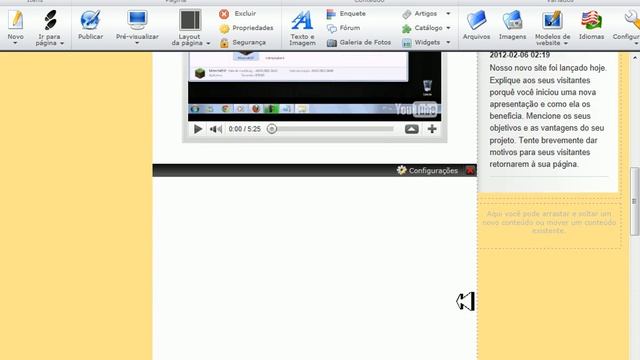
Task: Click the Novo page icon
Action: point(16,20)
